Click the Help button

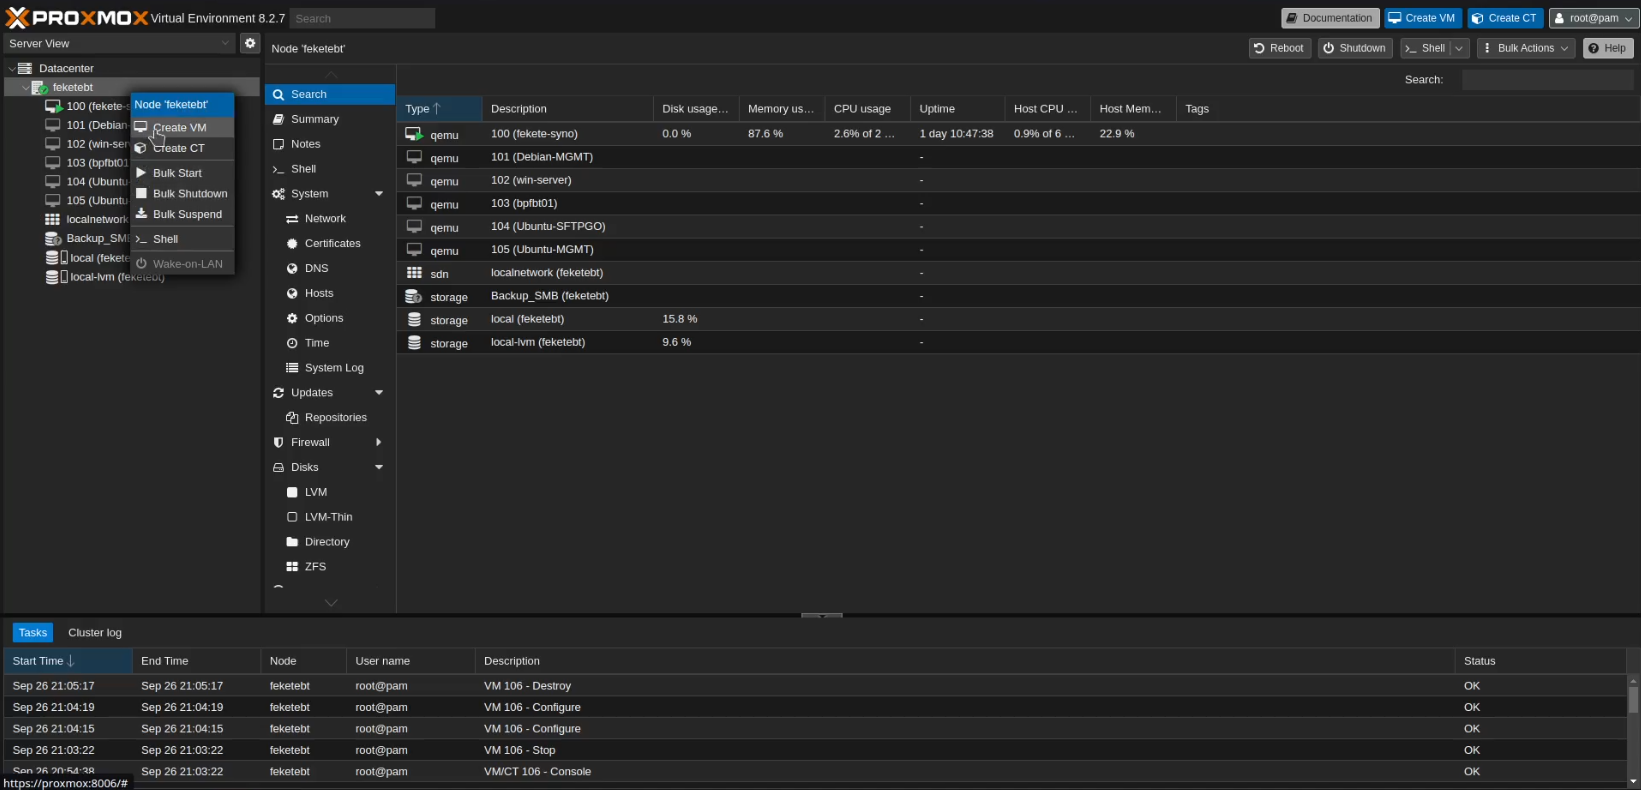tap(1607, 48)
